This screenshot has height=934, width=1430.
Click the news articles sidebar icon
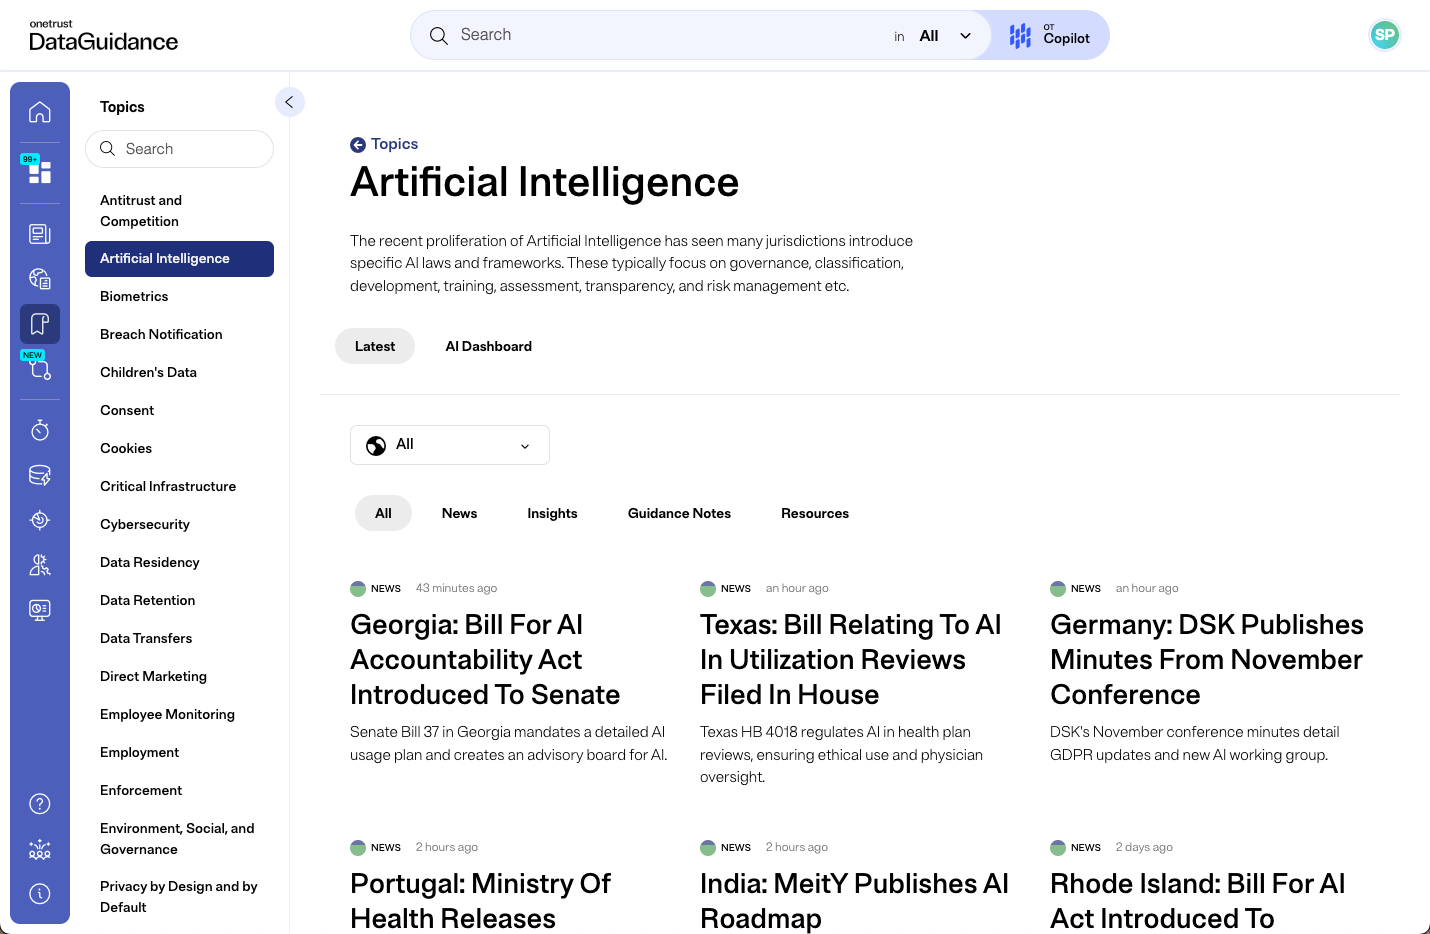pyautogui.click(x=40, y=234)
